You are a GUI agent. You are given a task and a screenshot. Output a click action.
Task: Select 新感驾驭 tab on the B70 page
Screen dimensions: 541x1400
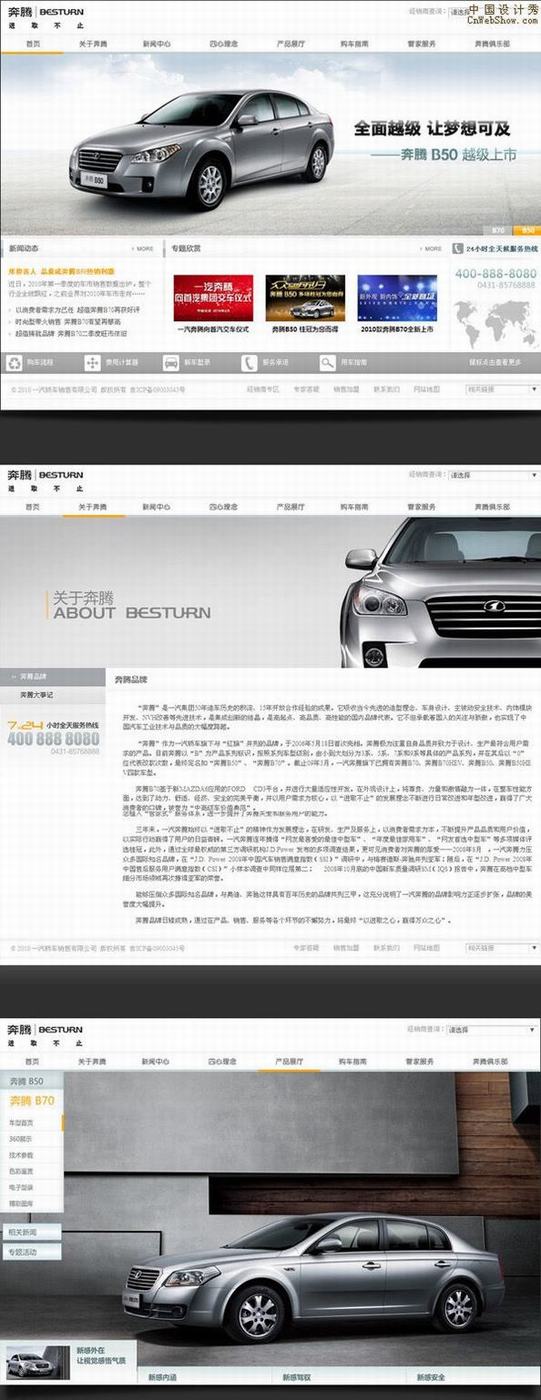point(298,1377)
